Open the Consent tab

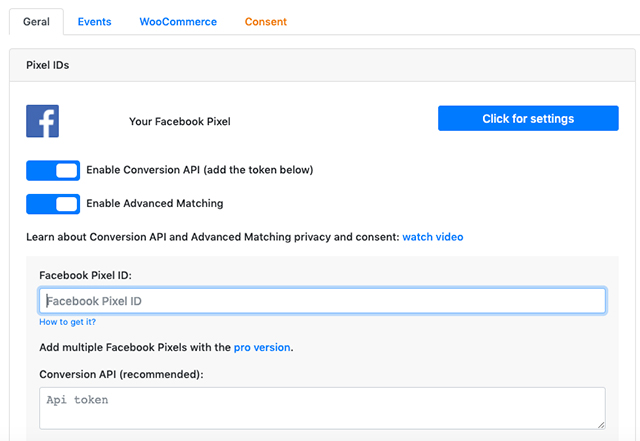click(266, 22)
